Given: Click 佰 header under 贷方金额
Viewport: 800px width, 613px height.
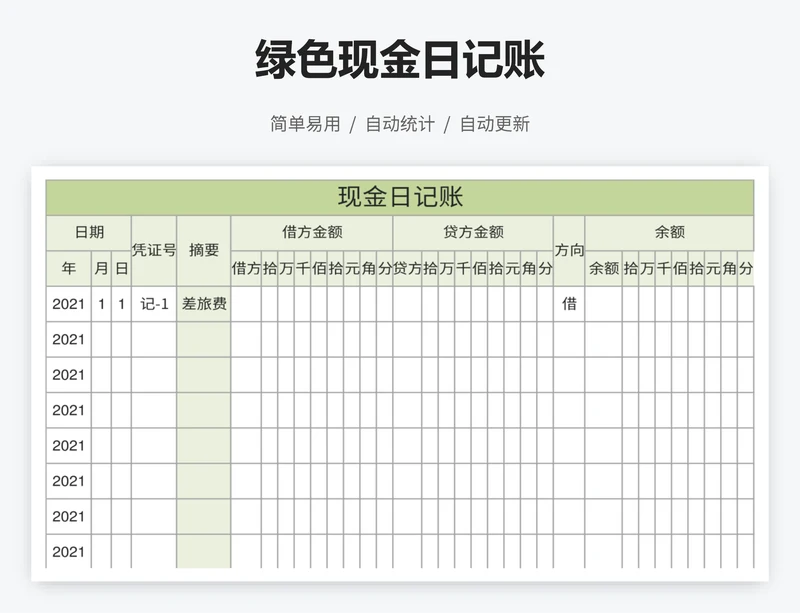Looking at the screenshot, I should click(x=479, y=268).
